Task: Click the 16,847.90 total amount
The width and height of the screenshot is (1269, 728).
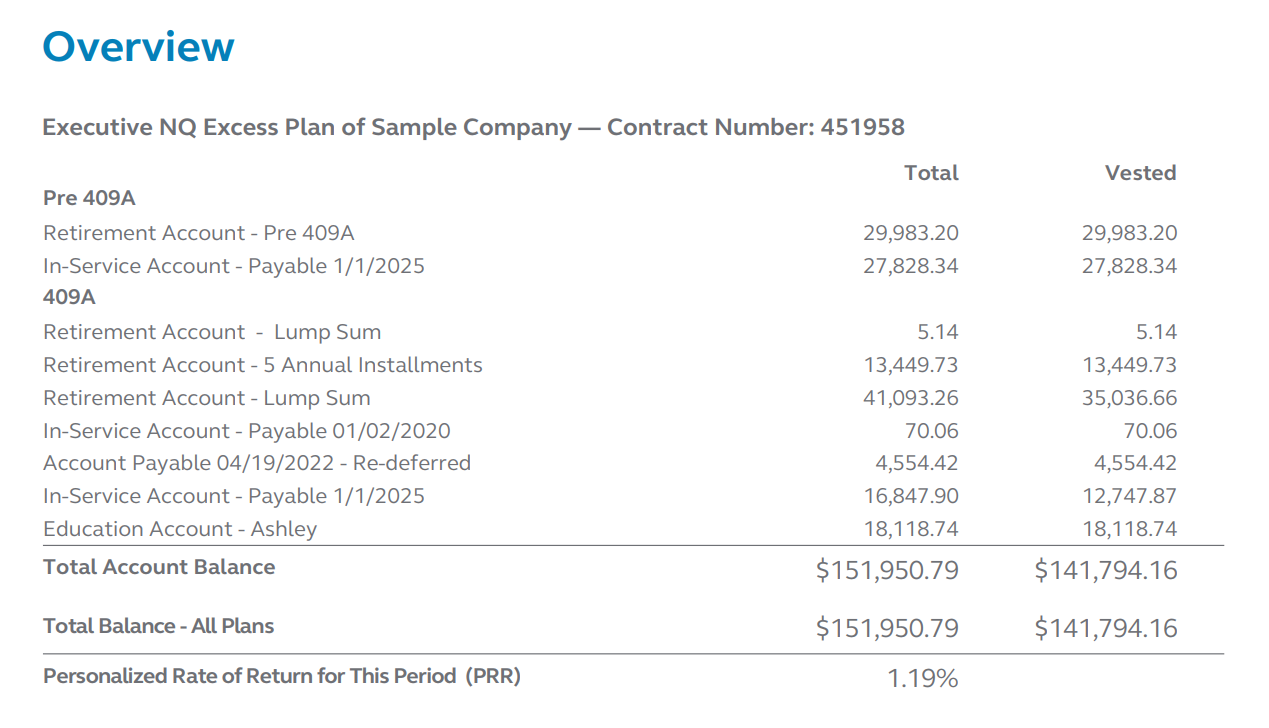Action: [910, 496]
